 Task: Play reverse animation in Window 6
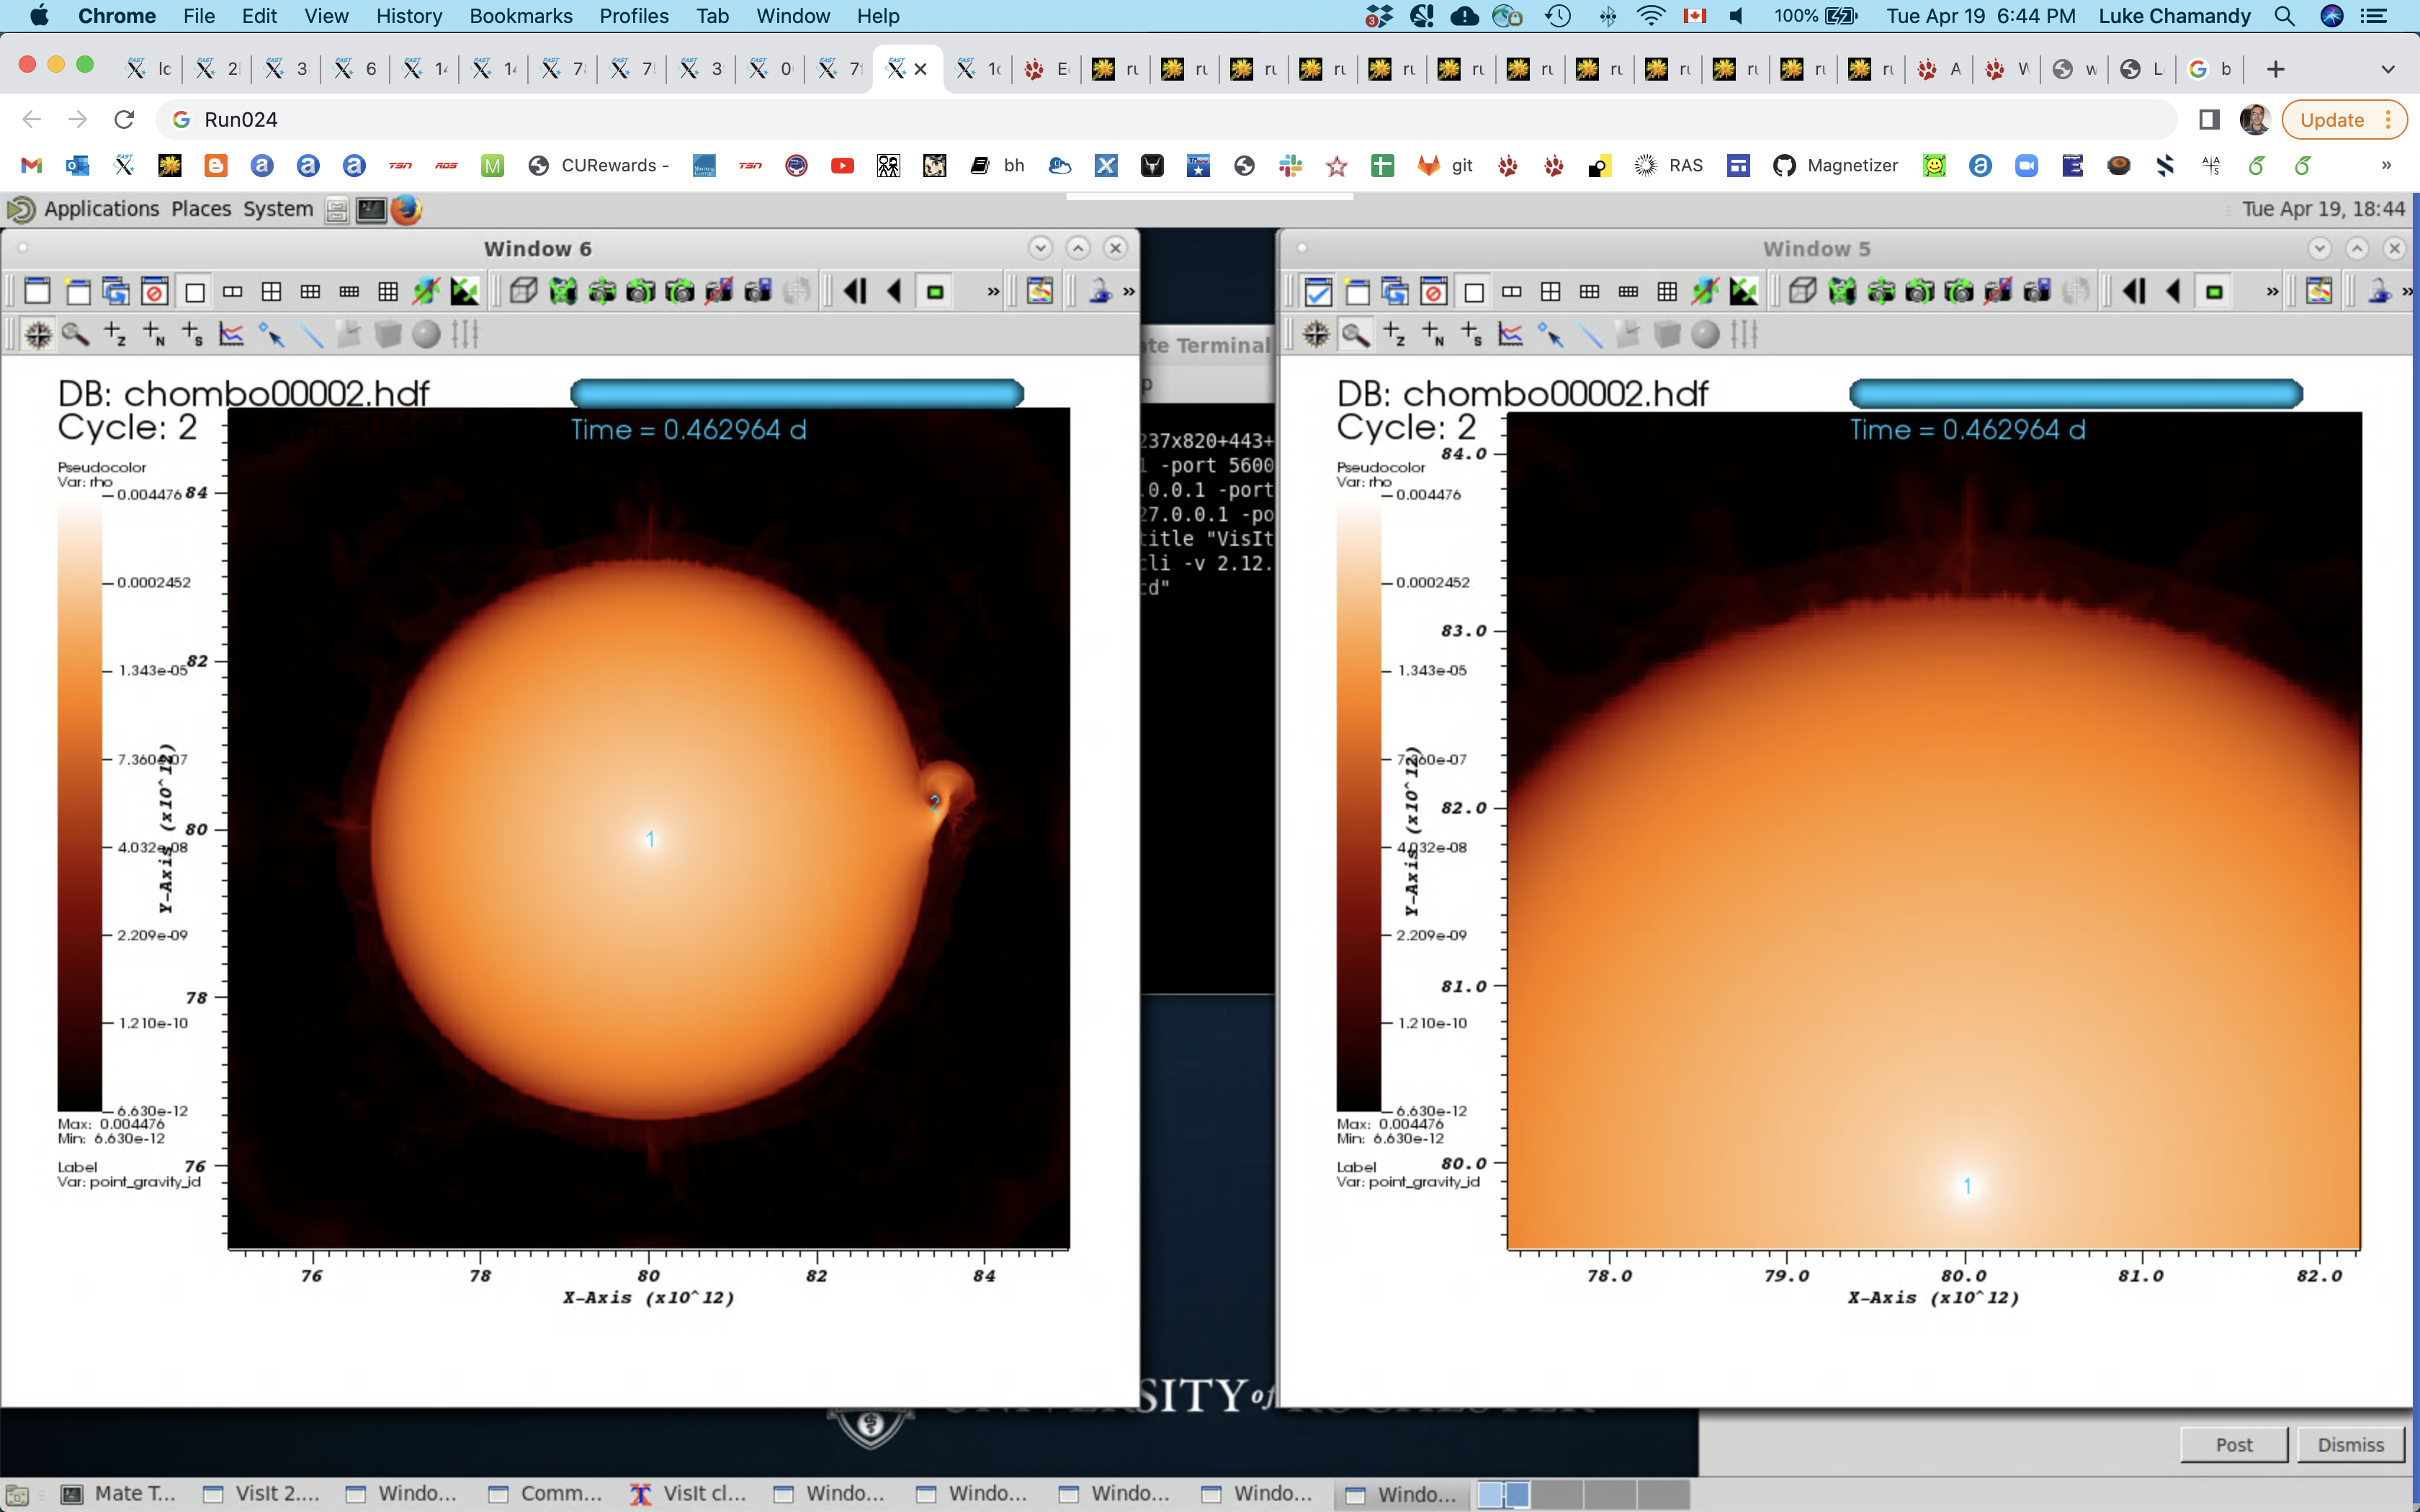[895, 291]
